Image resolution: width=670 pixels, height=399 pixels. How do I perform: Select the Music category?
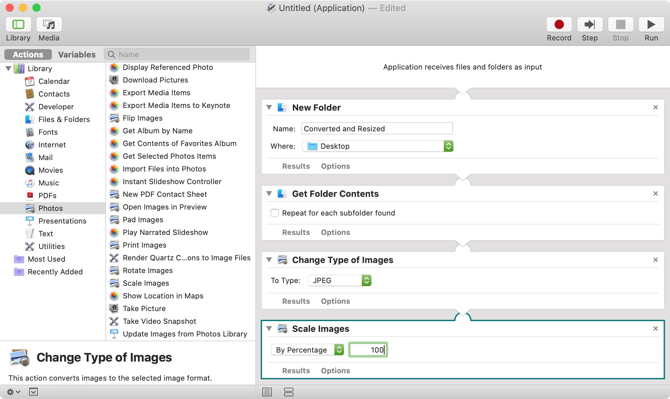48,183
